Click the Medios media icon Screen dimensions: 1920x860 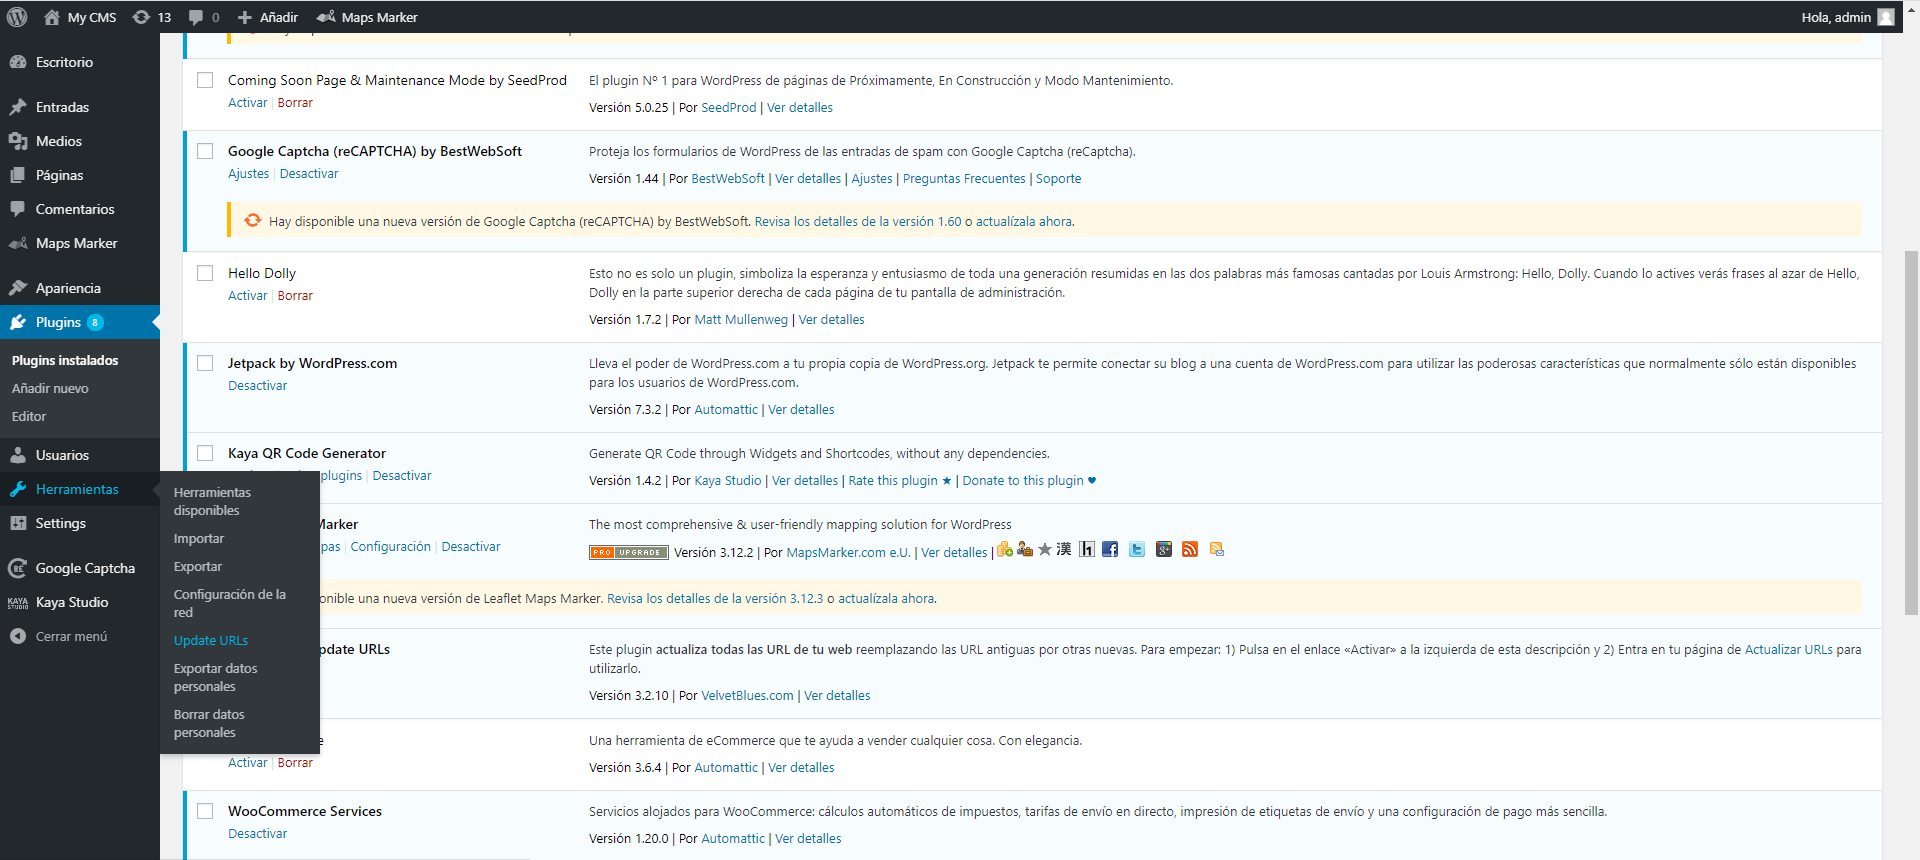point(18,141)
